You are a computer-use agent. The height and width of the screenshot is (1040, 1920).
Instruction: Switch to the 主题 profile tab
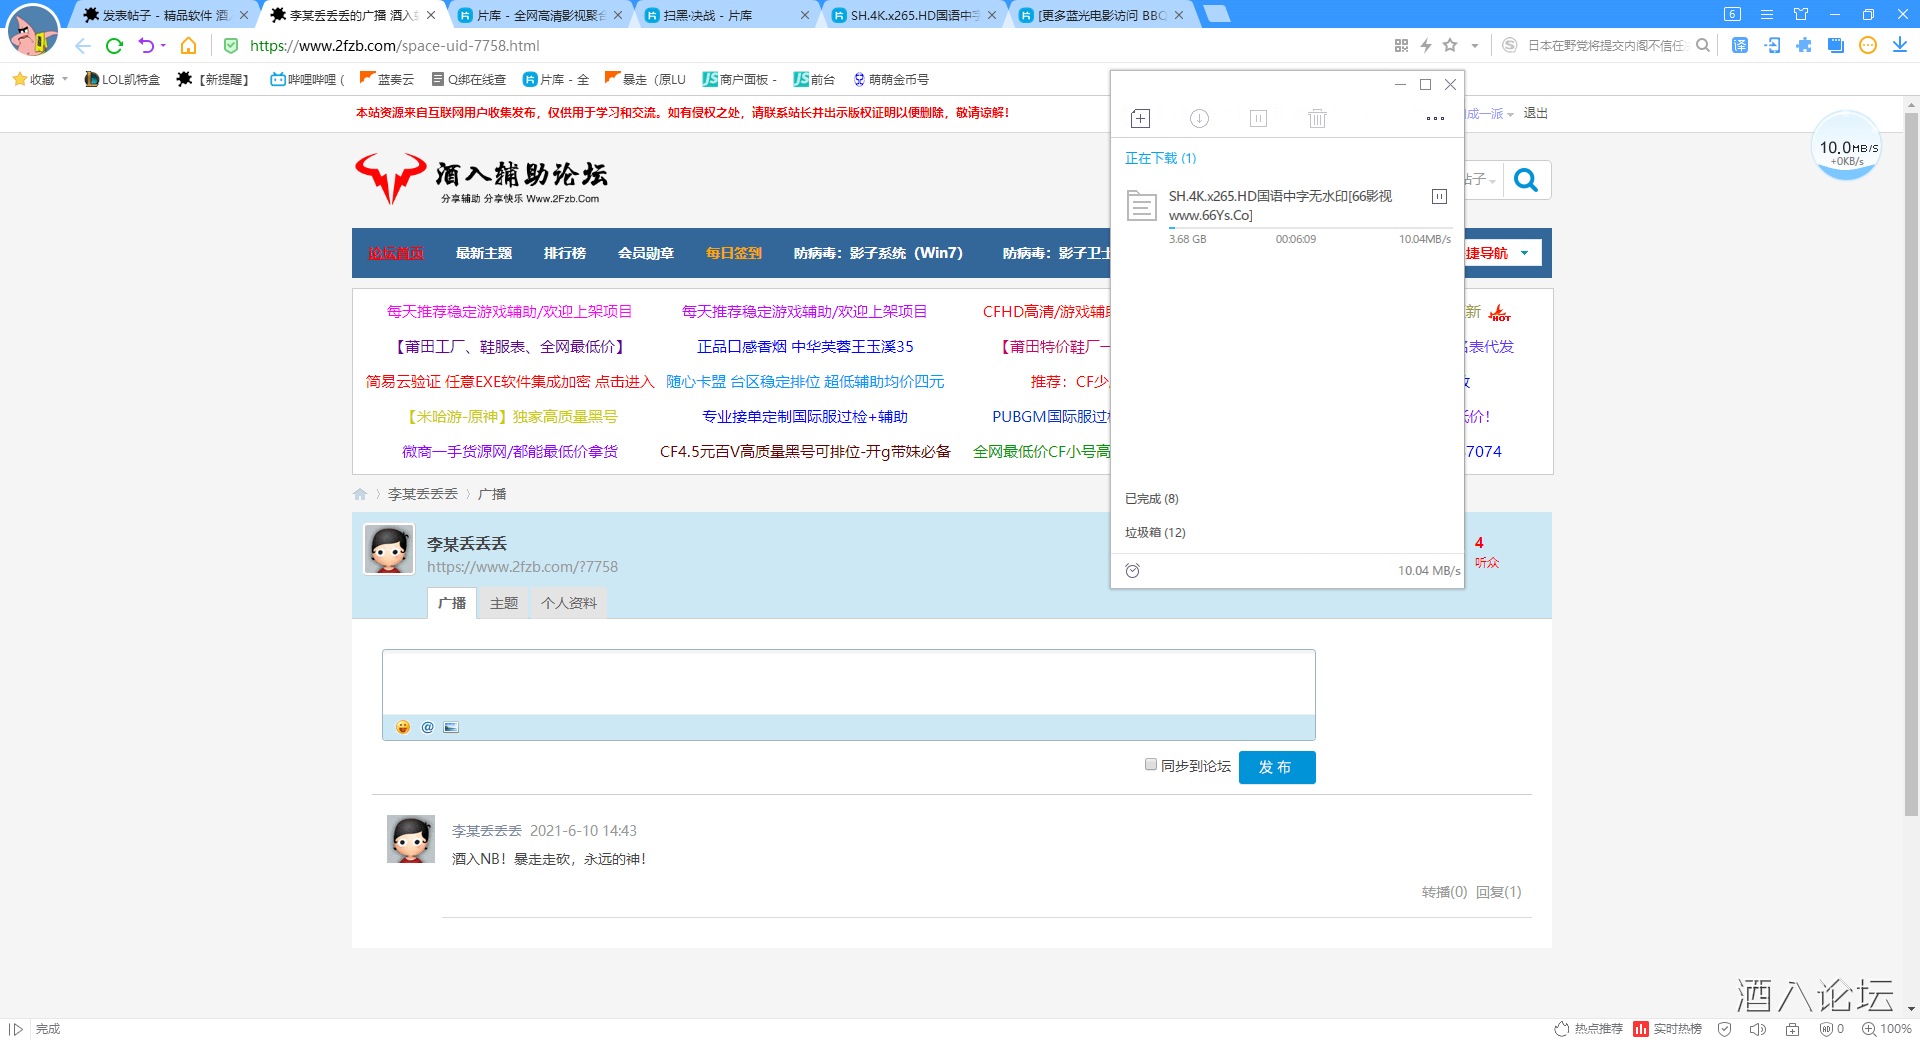[503, 603]
